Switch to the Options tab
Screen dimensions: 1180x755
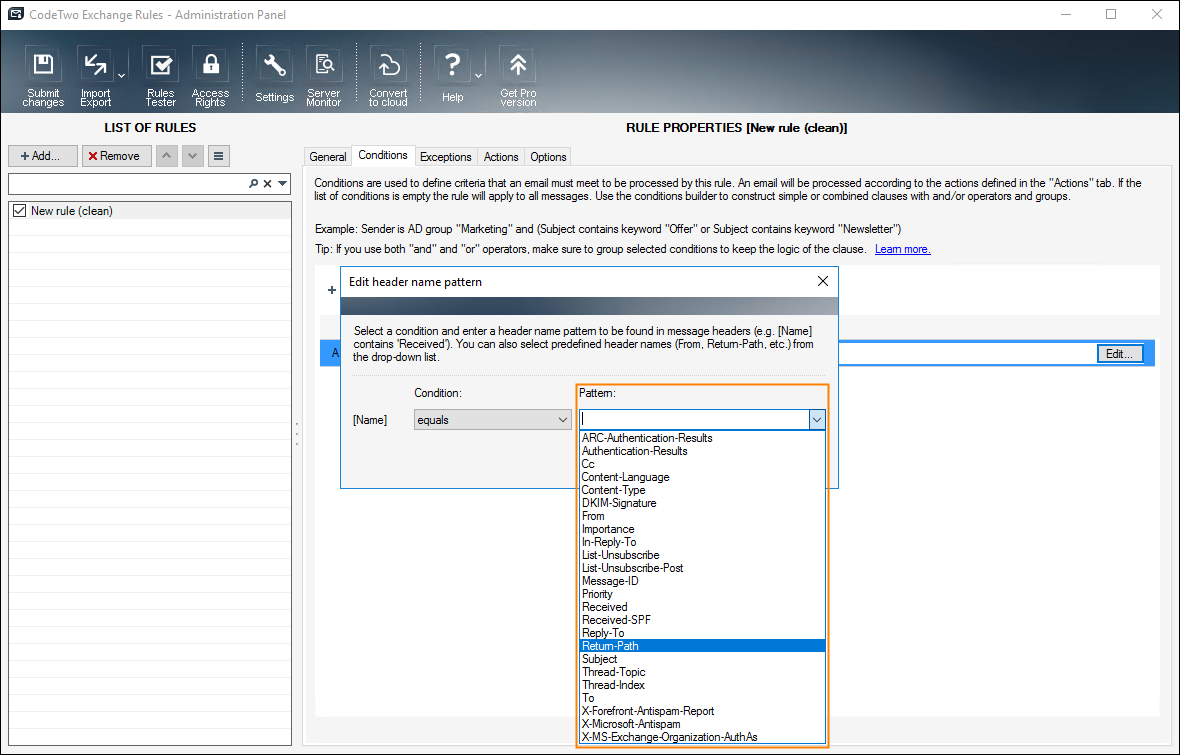point(548,157)
